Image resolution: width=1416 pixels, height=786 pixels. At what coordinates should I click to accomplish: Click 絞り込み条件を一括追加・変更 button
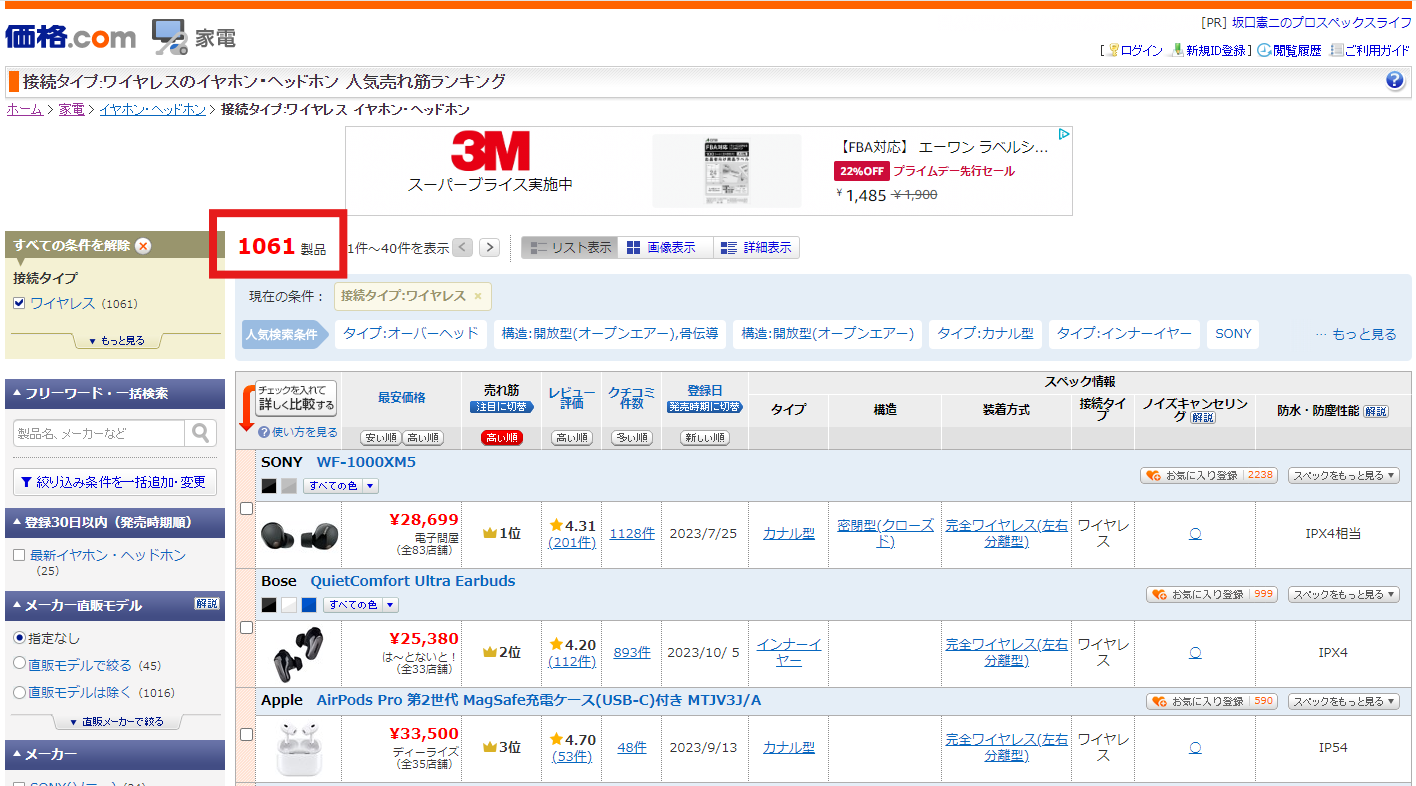113,482
